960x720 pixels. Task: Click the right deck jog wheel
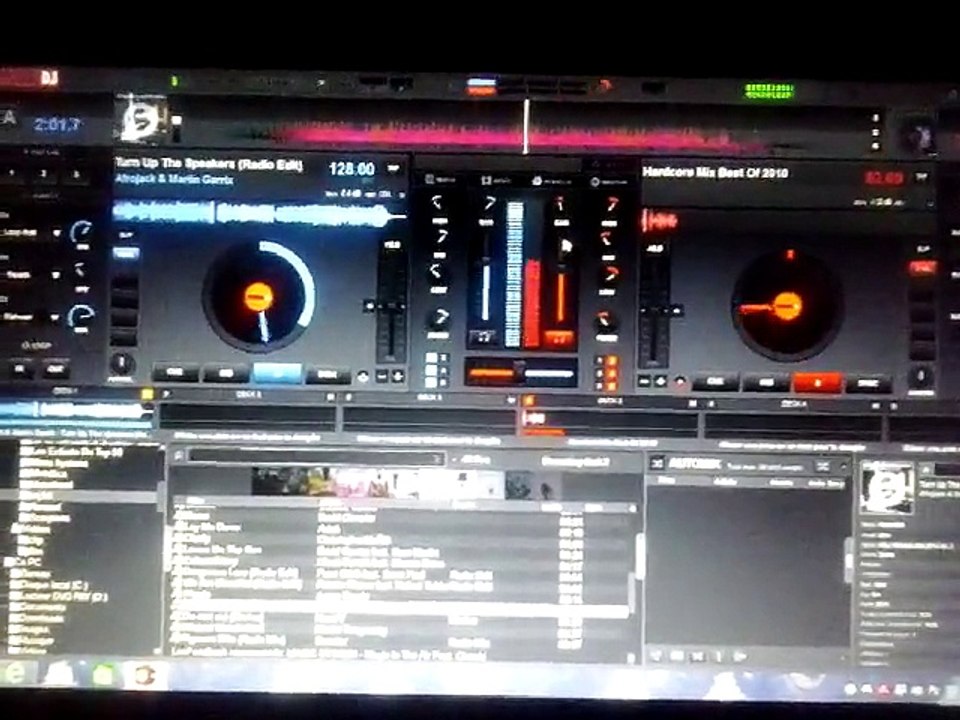(x=787, y=306)
